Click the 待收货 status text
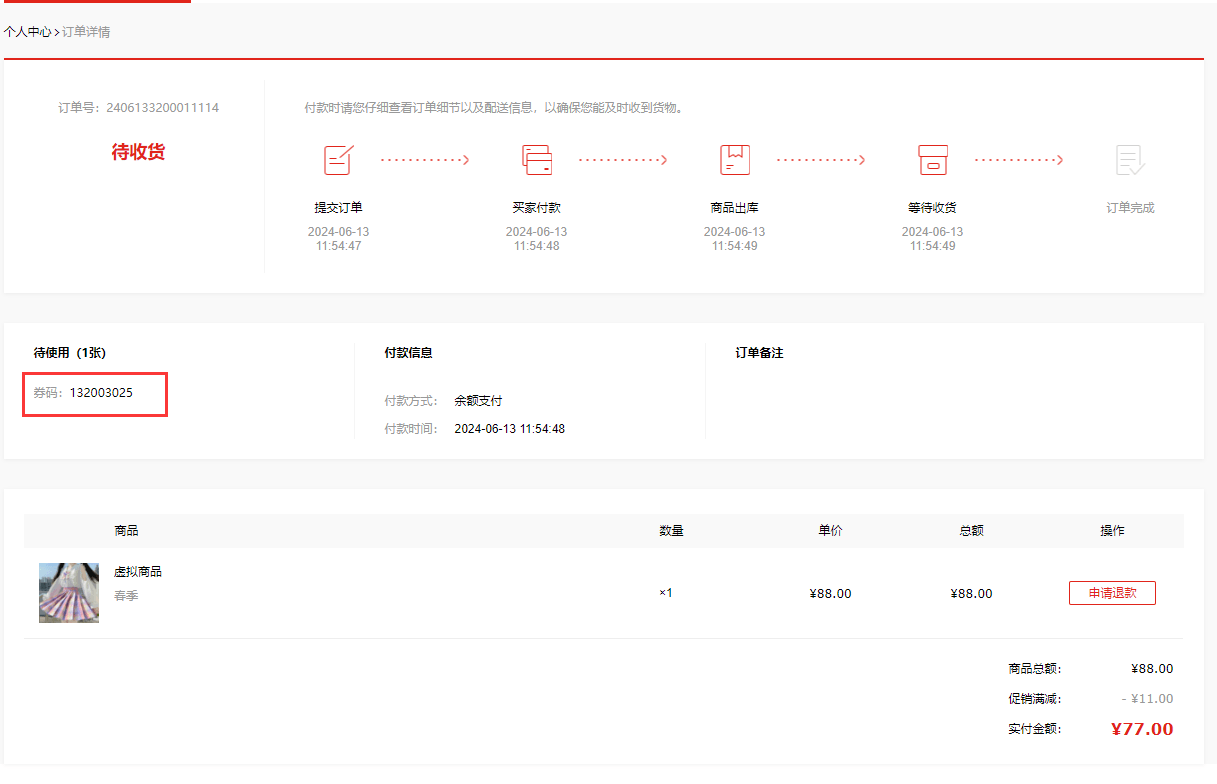Screen dimensions: 1217x784 coord(138,152)
